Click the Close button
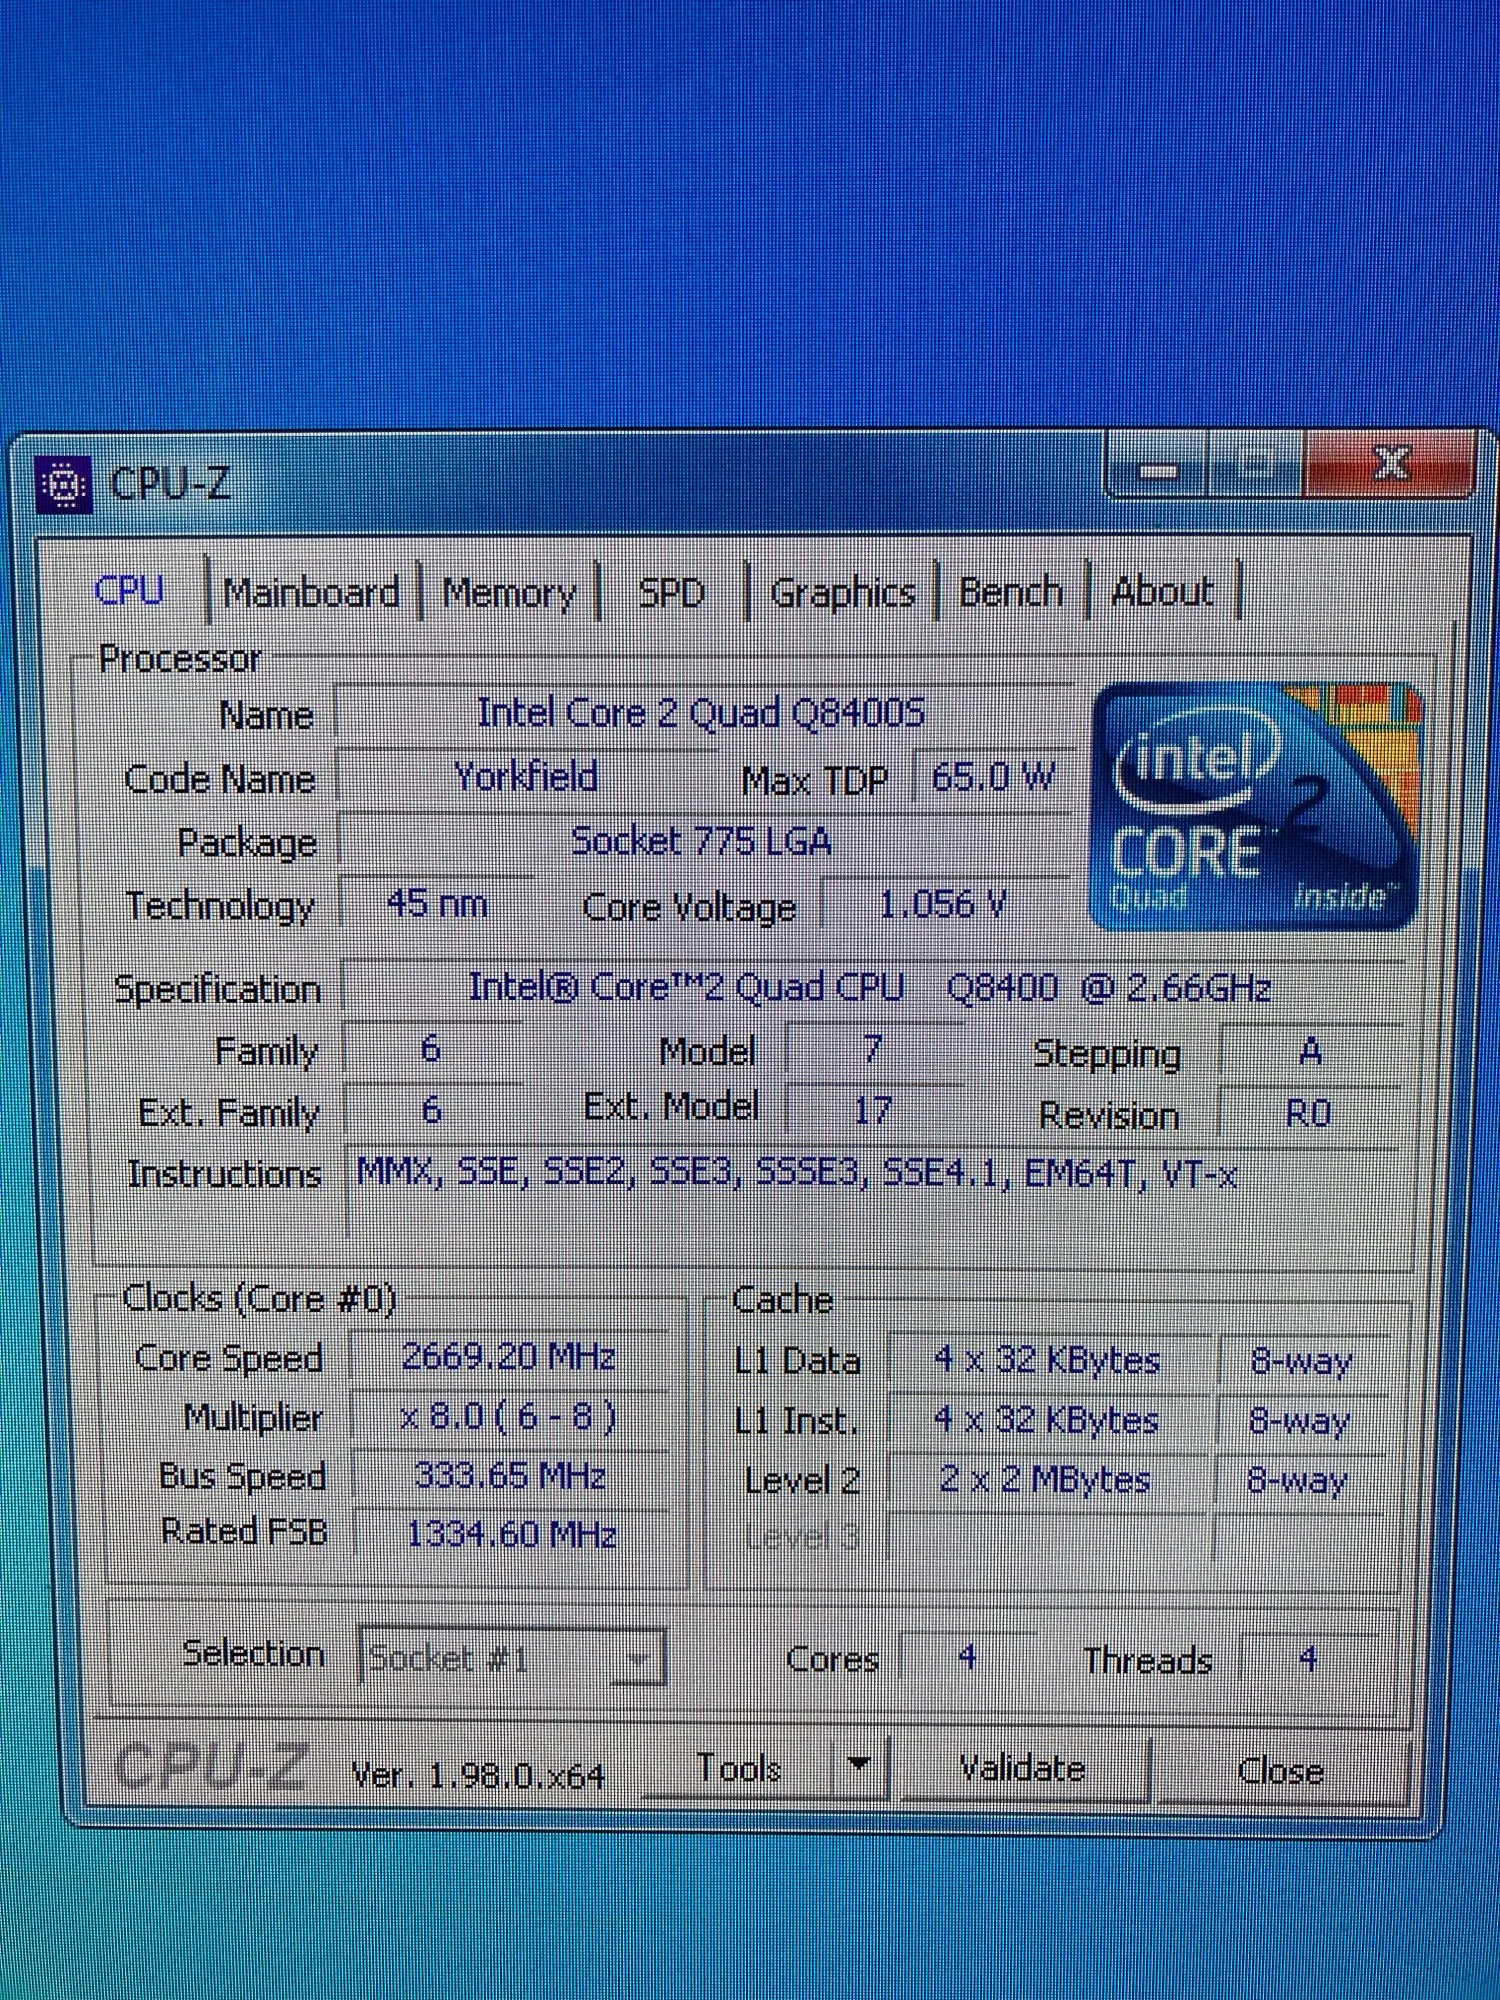Viewport: 1500px width, 2000px height. click(1281, 1771)
